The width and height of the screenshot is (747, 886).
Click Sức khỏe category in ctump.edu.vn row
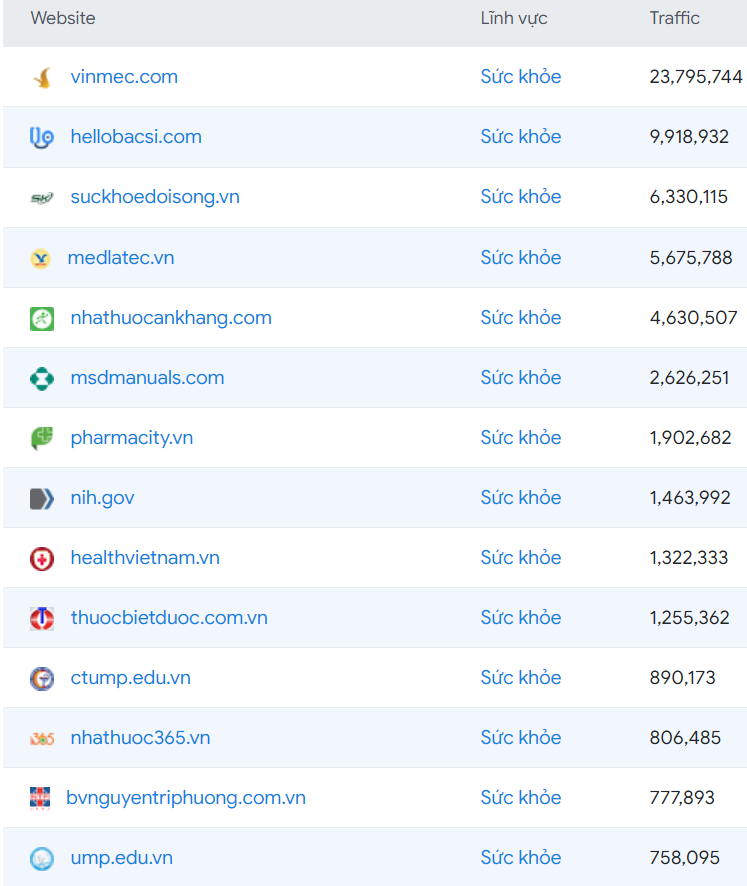click(521, 677)
